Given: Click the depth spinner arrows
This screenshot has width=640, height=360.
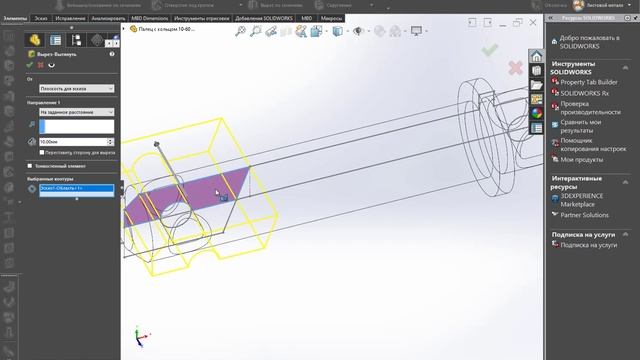Looking at the screenshot, I should [111, 142].
